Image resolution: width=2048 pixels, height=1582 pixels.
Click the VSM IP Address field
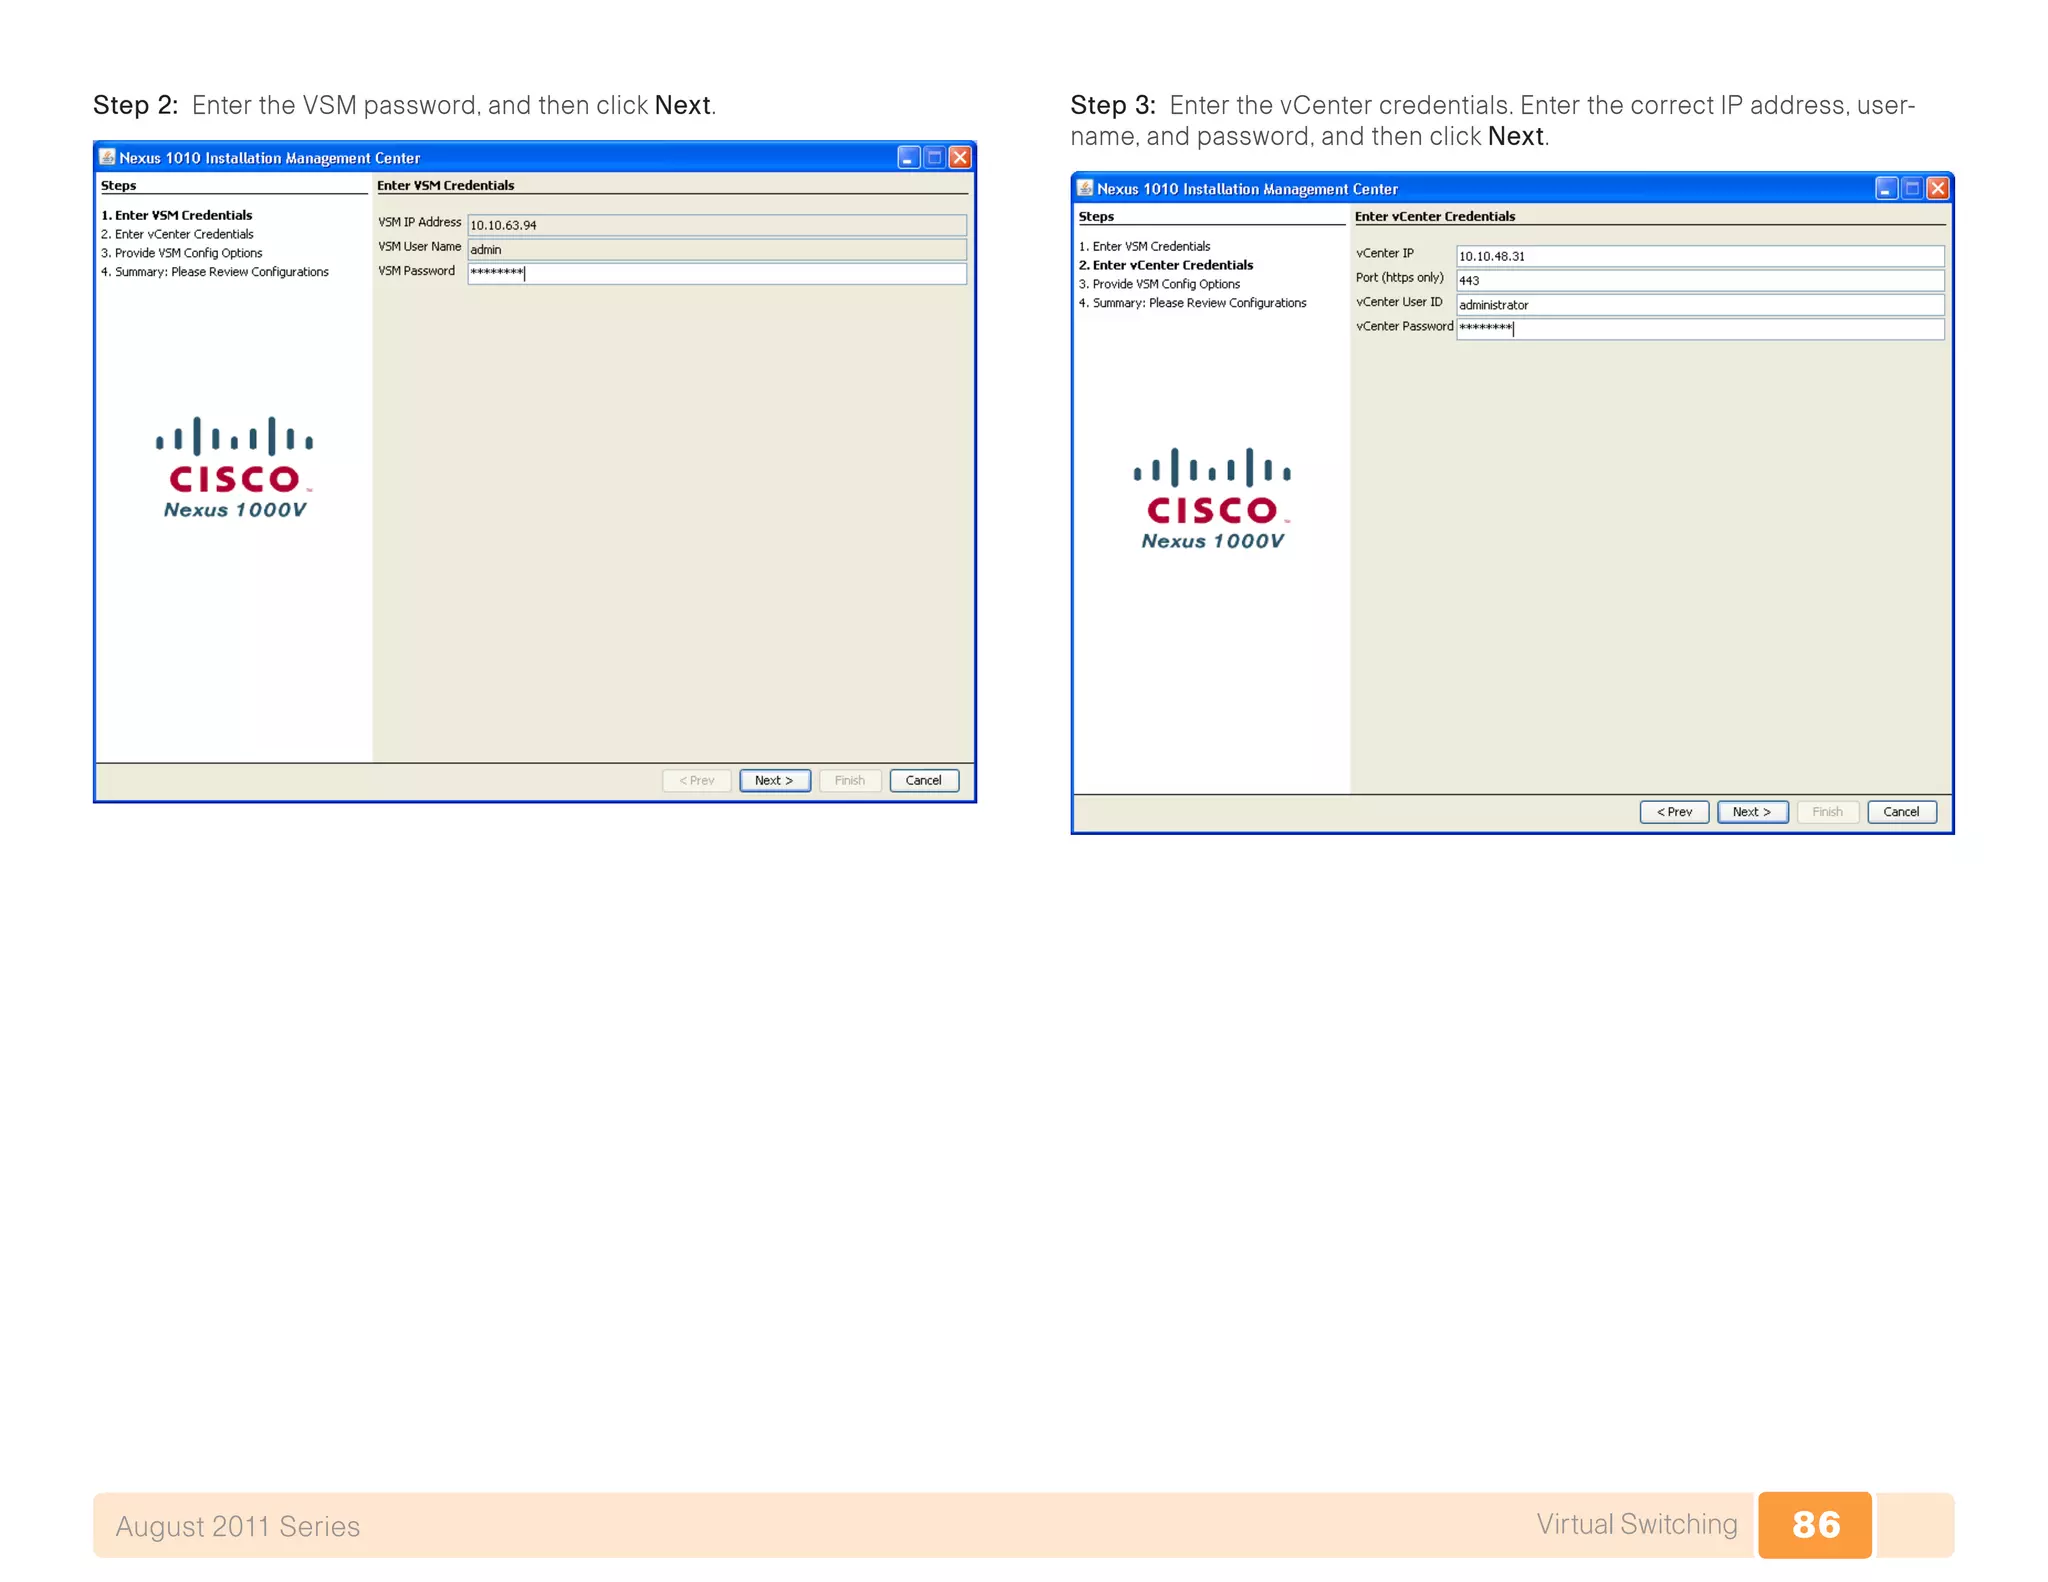(x=716, y=225)
